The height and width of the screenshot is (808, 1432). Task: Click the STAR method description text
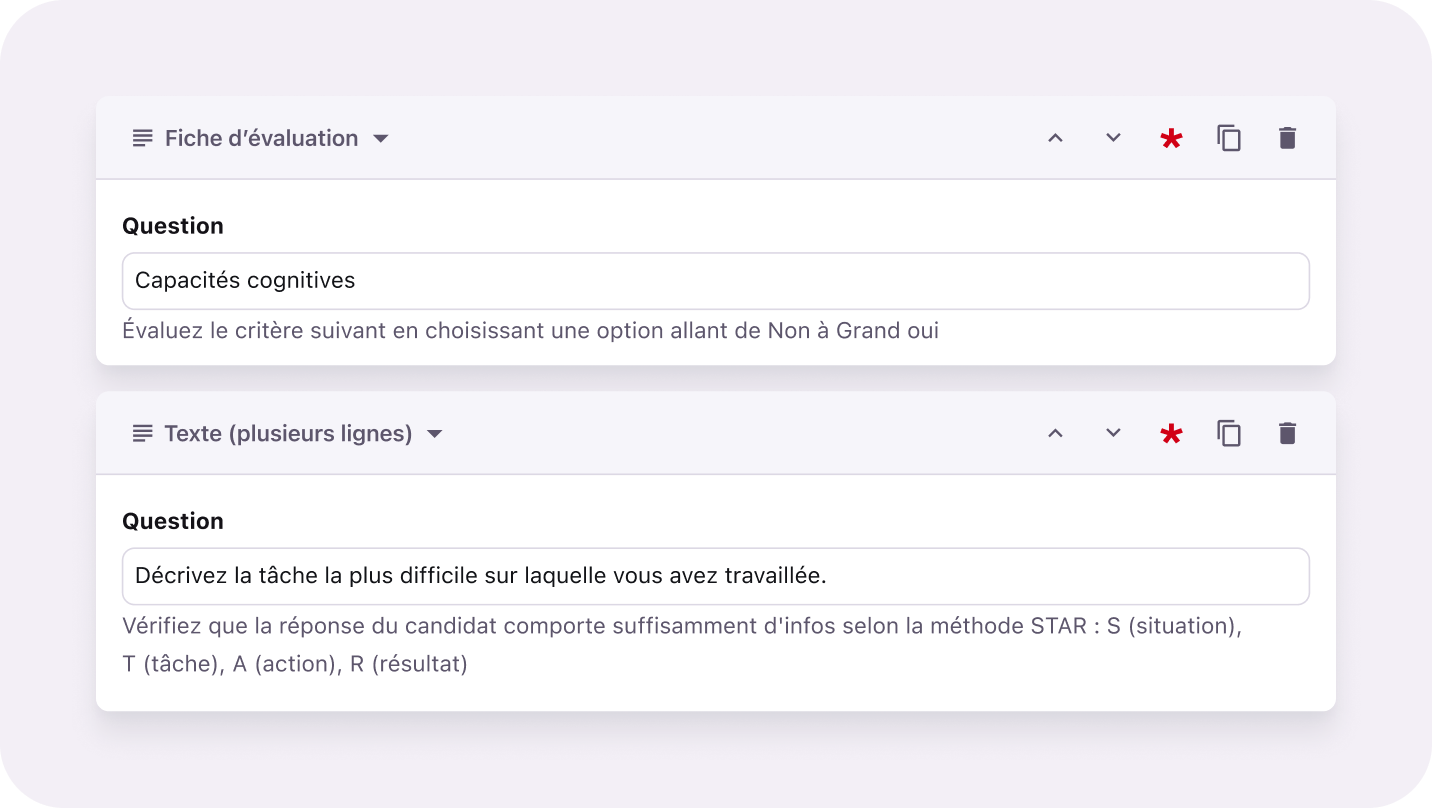[680, 627]
